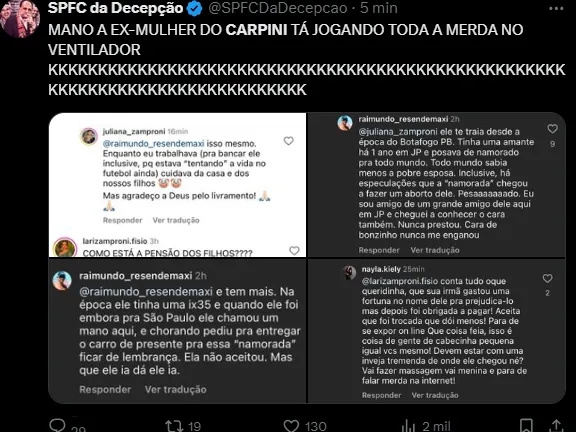This screenshot has height=432, width=576.
Task: Open SPFC da Decepção profile avatar
Action: pos(19,18)
